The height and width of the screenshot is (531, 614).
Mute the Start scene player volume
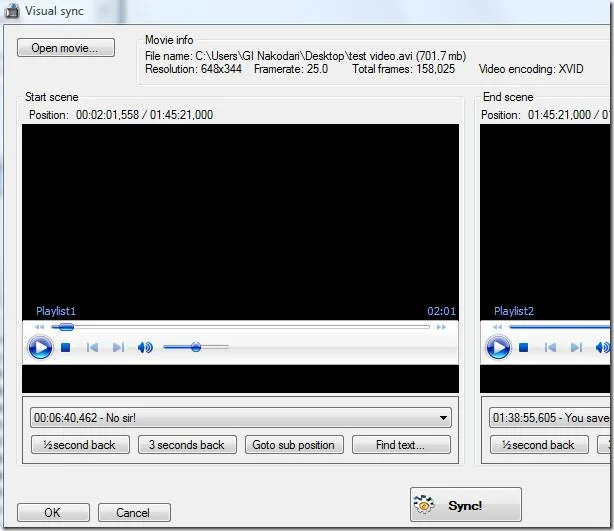click(145, 347)
